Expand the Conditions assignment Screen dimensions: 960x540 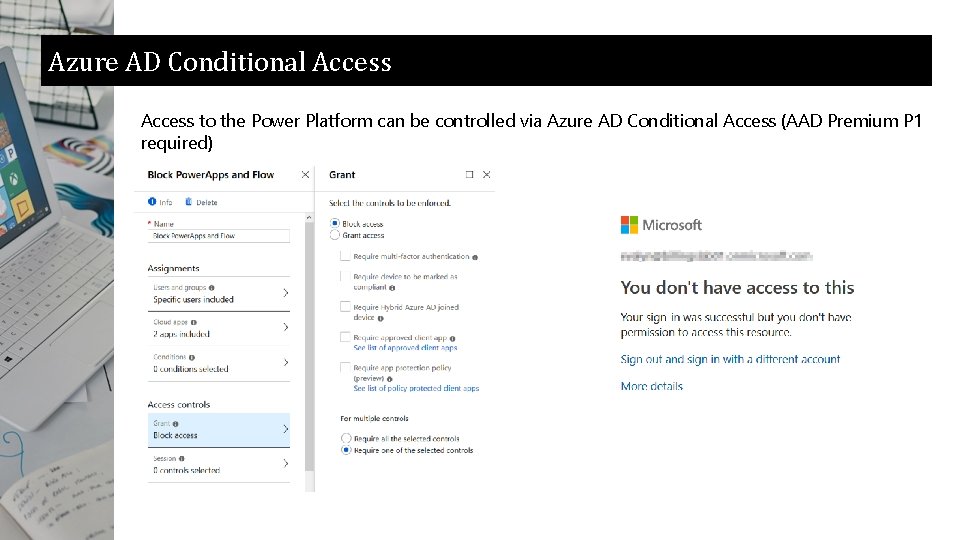285,363
